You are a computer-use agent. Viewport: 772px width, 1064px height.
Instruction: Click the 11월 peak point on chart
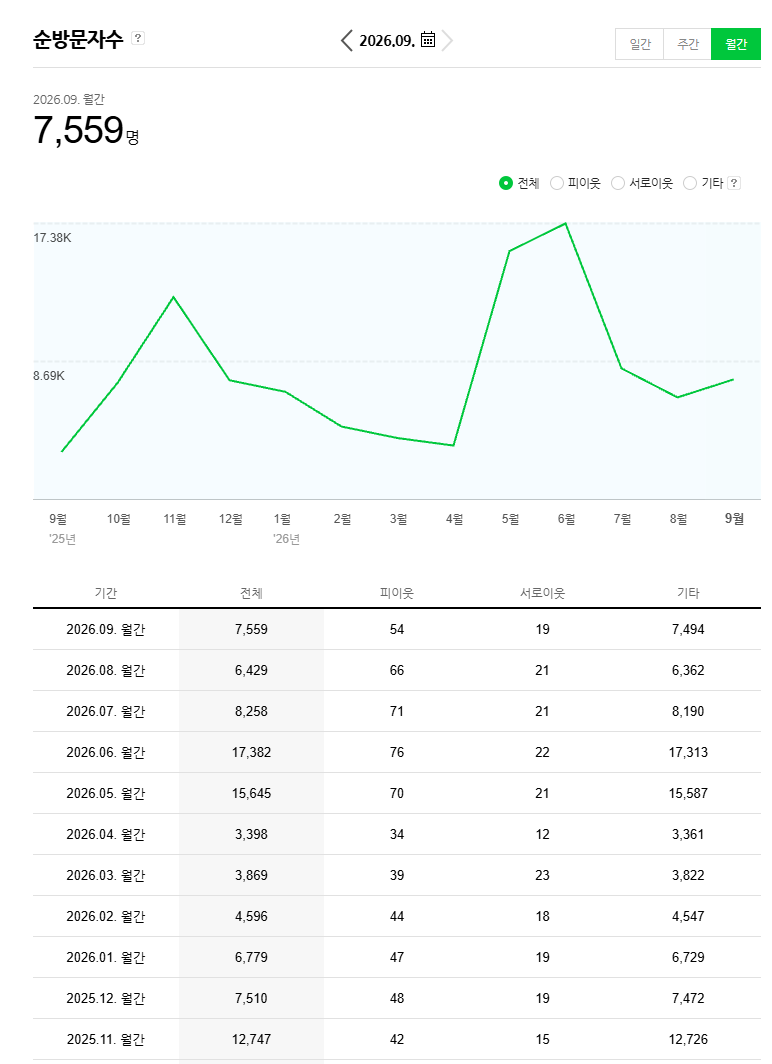[x=174, y=297]
